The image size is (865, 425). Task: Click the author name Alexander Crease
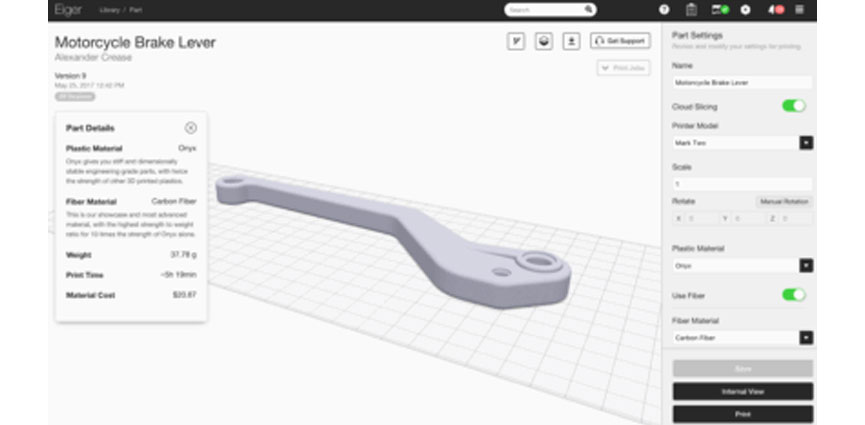pos(93,57)
